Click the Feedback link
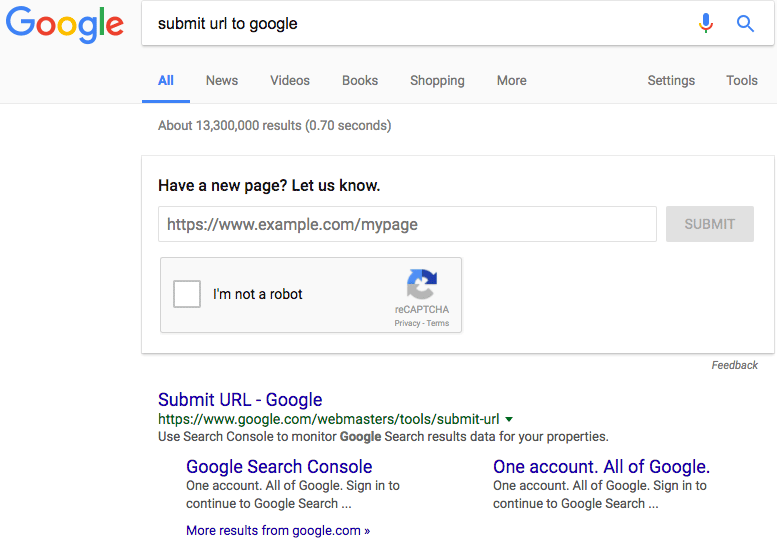The width and height of the screenshot is (777, 546). pyautogui.click(x=735, y=365)
